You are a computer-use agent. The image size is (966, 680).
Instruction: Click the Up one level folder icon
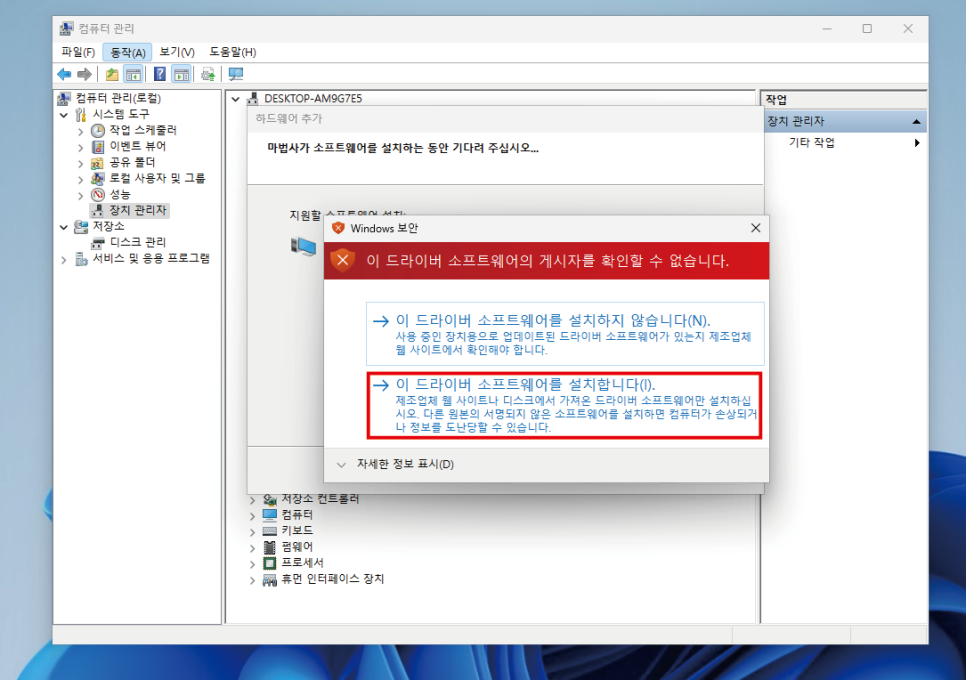(112, 75)
